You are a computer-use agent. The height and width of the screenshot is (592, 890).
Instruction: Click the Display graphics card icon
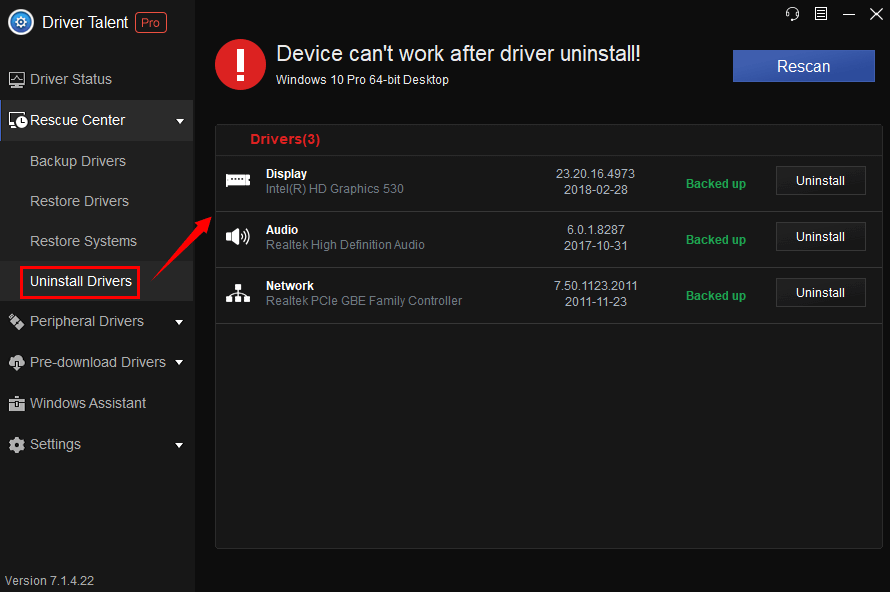[x=238, y=180]
